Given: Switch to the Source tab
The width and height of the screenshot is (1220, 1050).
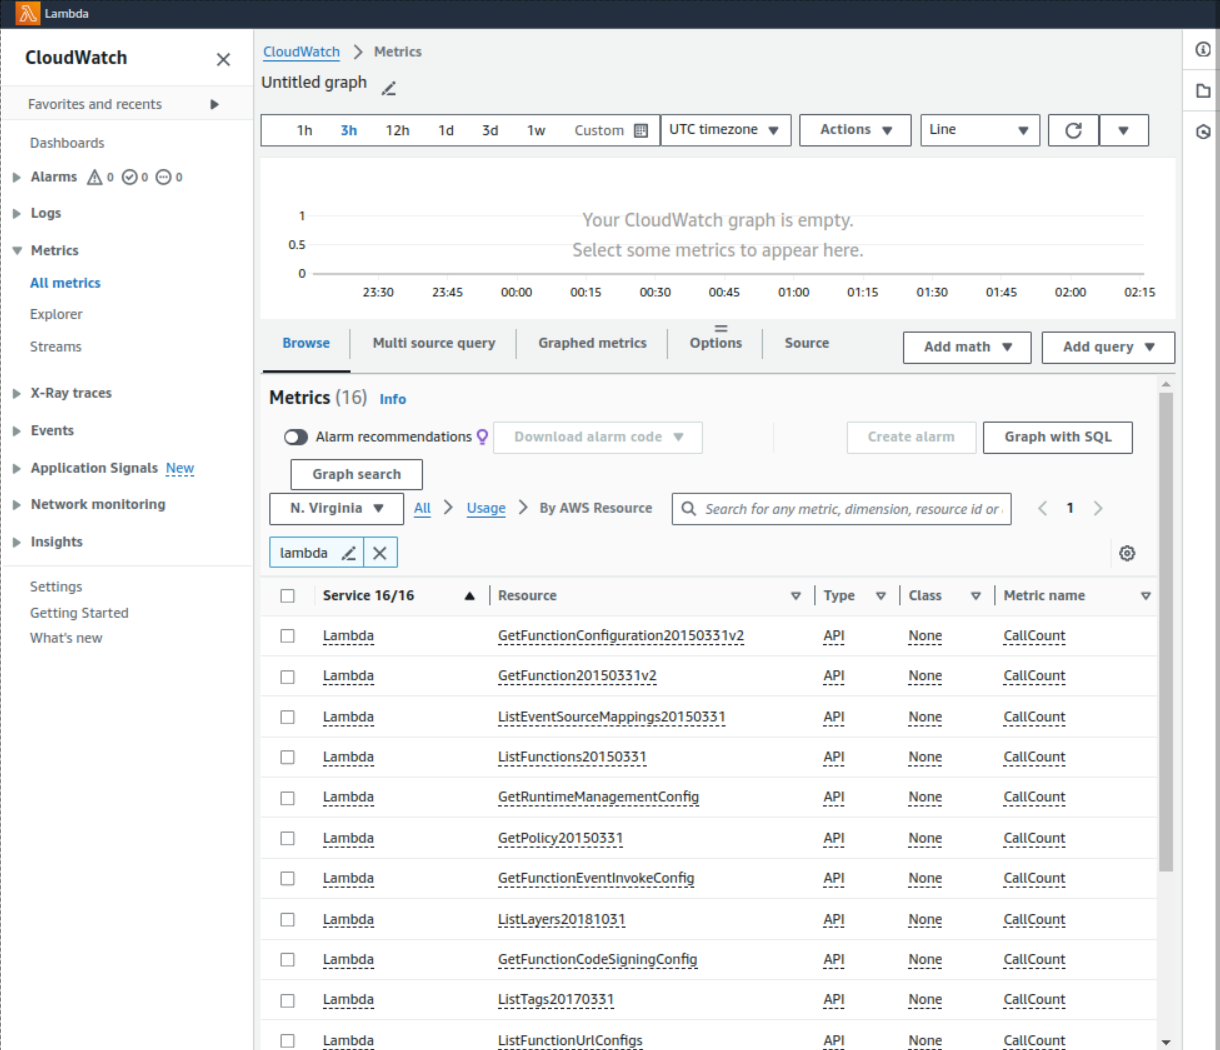Looking at the screenshot, I should (806, 343).
